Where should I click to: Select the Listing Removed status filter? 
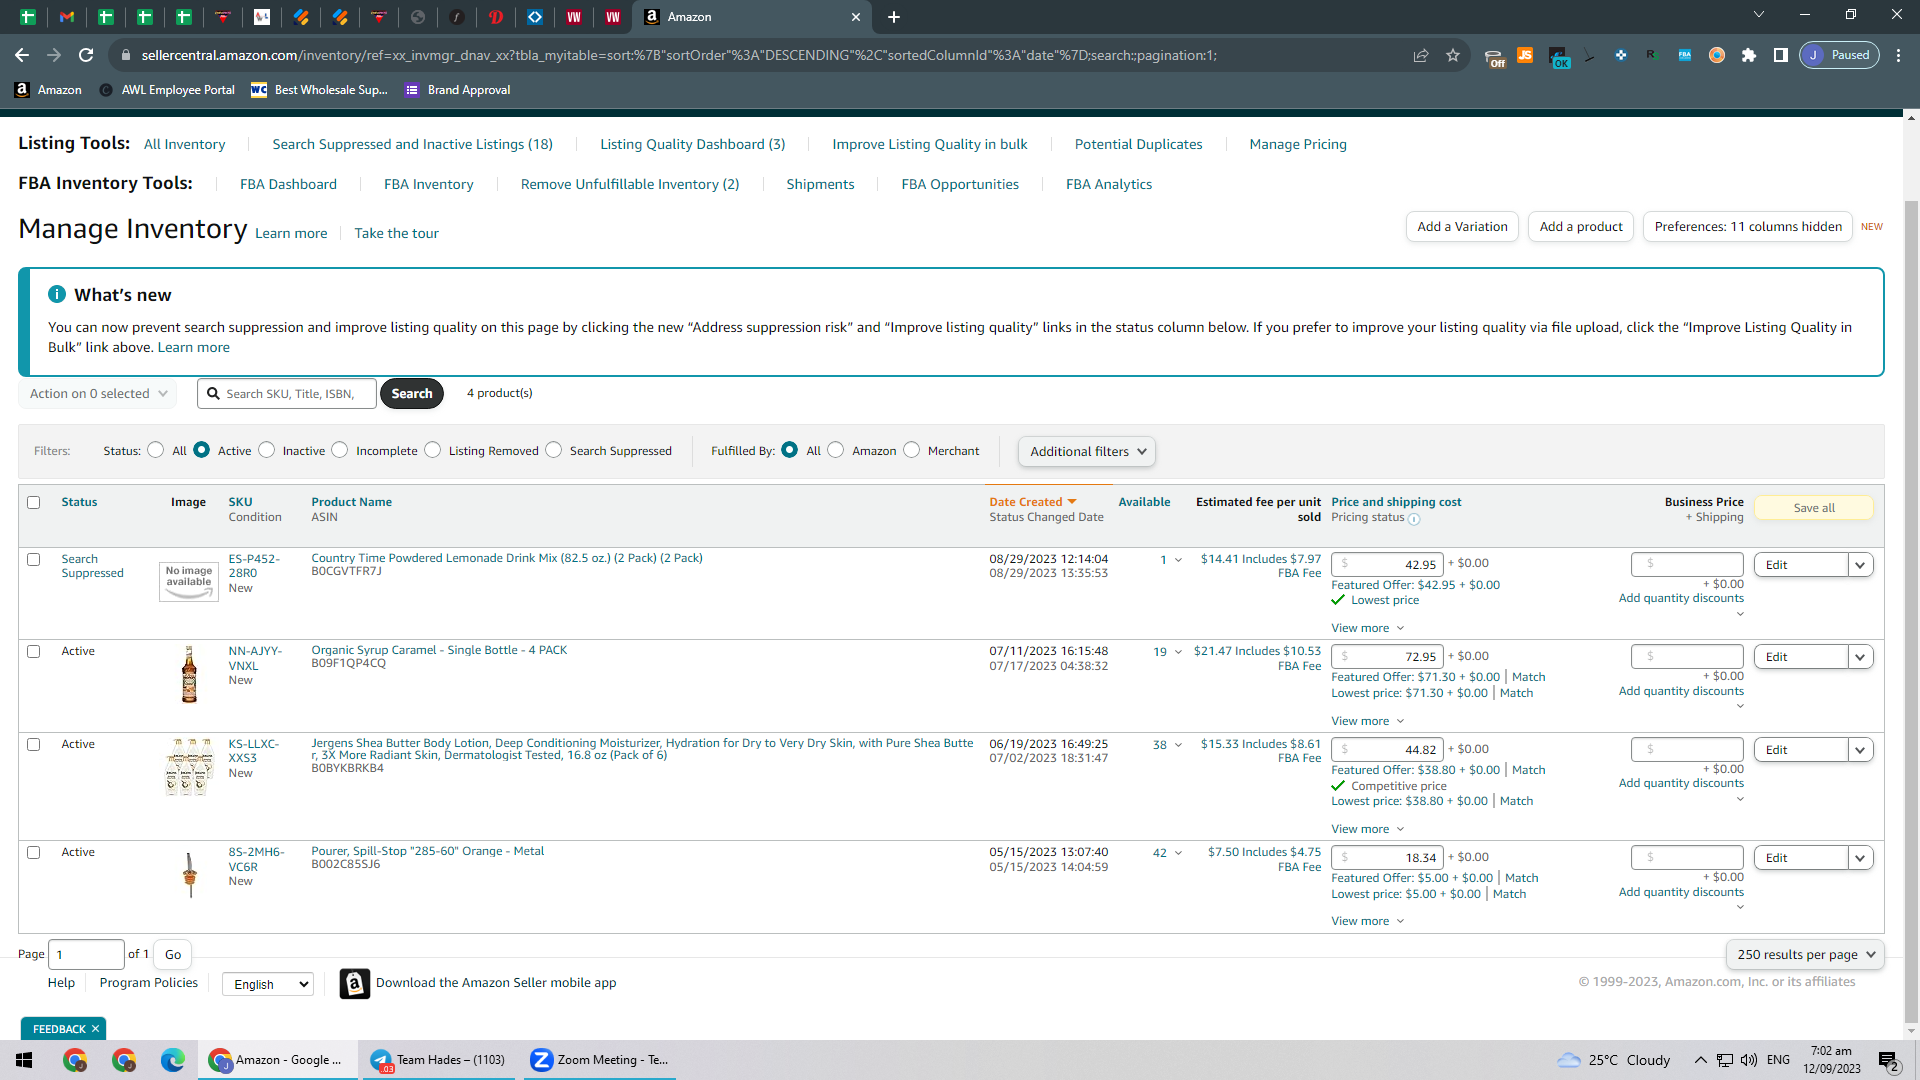click(x=433, y=450)
